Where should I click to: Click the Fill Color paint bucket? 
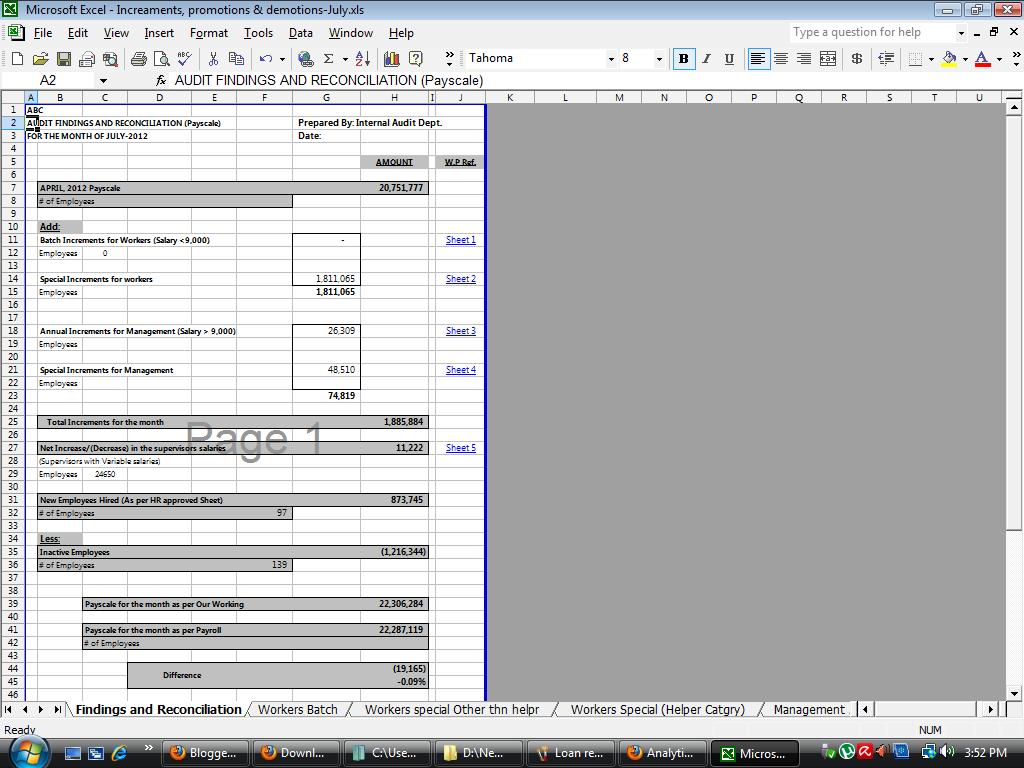click(950, 59)
